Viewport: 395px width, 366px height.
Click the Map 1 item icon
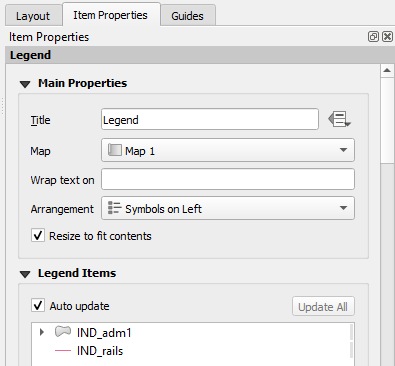[114, 150]
